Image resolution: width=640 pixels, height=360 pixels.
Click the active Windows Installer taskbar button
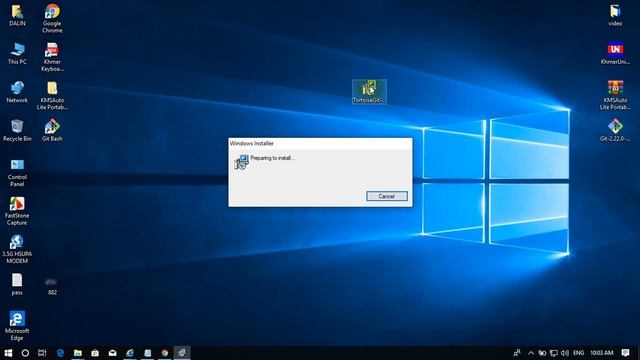tap(182, 353)
